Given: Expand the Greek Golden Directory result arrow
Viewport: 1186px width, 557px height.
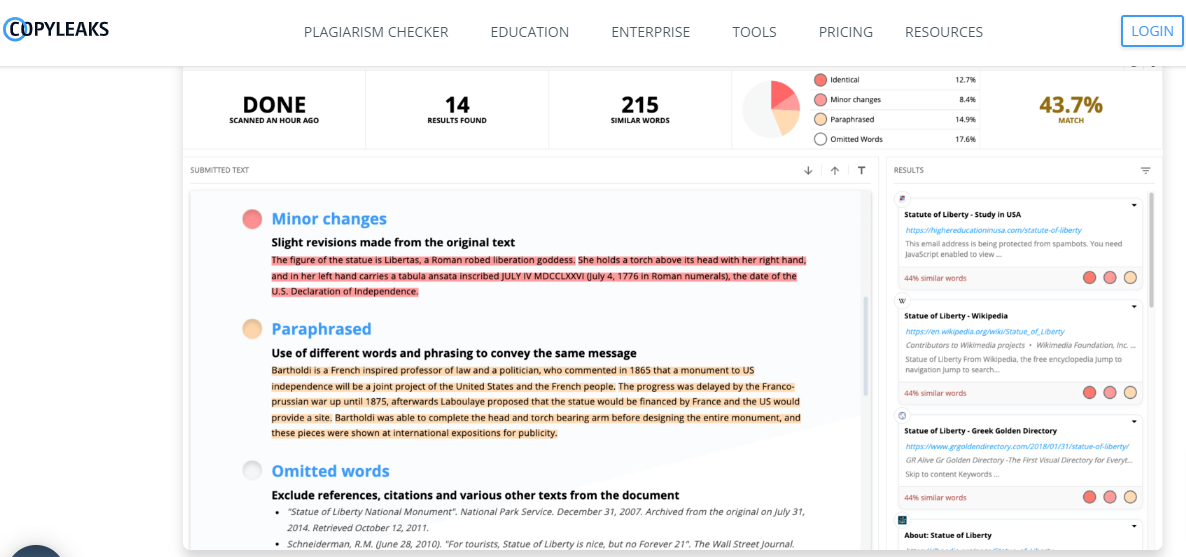Looking at the screenshot, I should point(1134,422).
